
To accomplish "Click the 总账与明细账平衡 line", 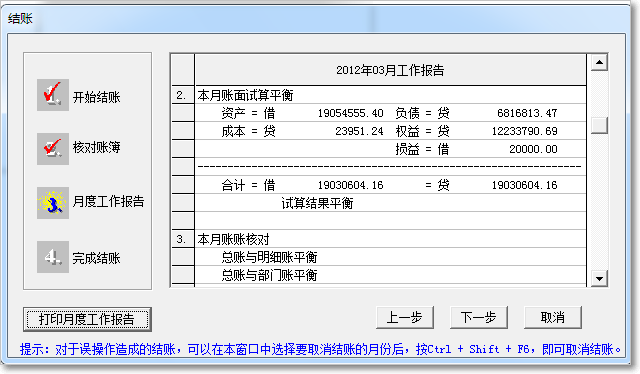I will pyautogui.click(x=269, y=257).
